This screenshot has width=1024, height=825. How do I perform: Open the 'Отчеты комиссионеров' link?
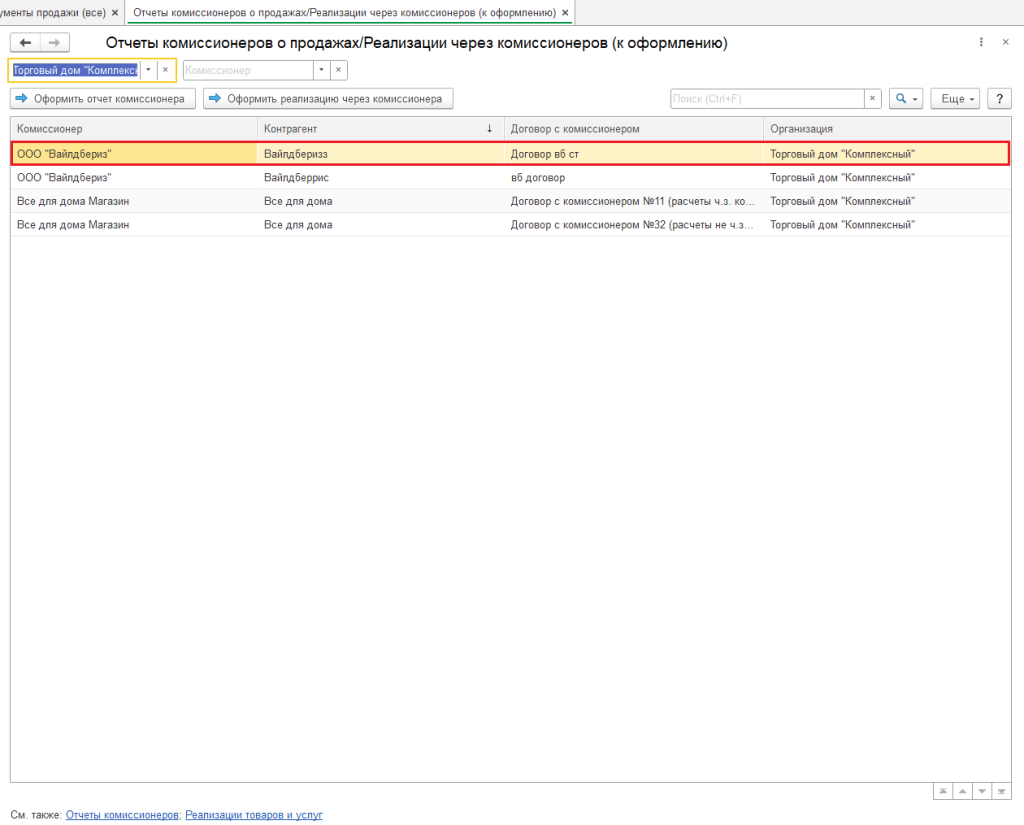[x=122, y=815]
